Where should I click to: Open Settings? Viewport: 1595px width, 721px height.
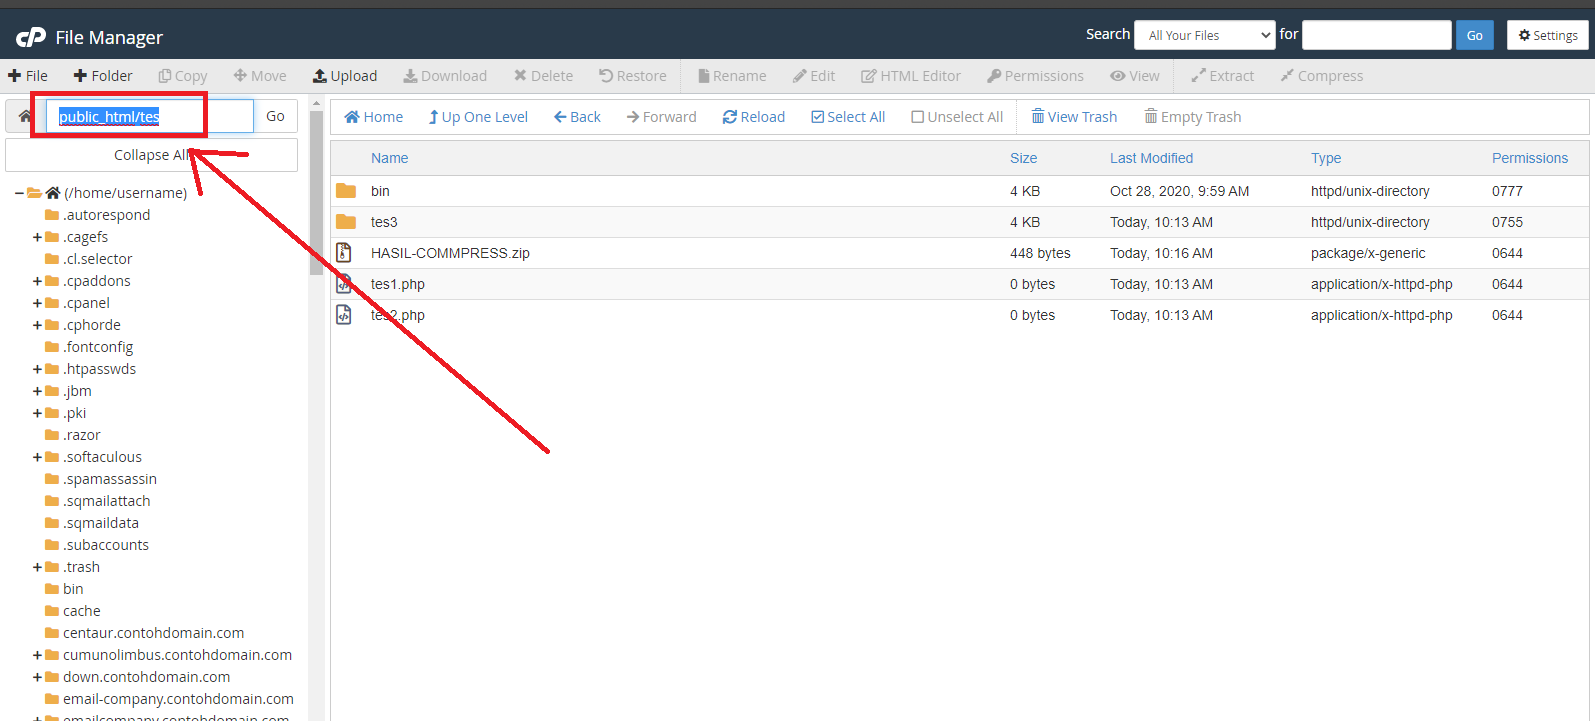[x=1548, y=35]
